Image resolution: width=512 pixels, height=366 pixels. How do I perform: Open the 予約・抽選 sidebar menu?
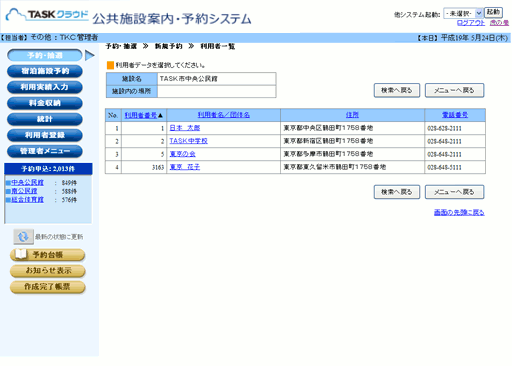coord(45,55)
